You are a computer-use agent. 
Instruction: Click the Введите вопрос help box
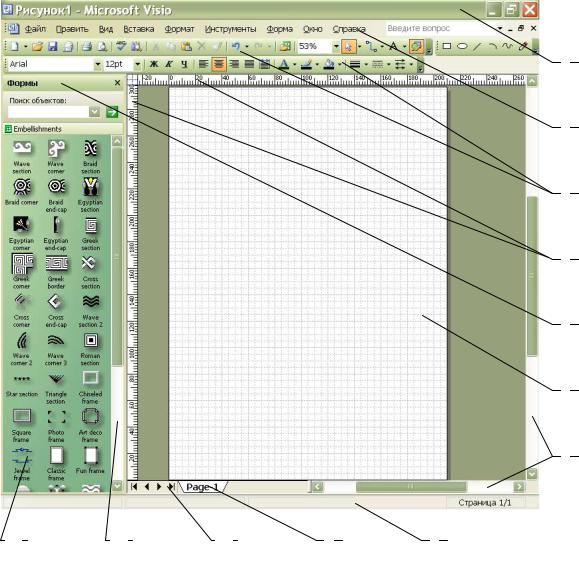coord(441,28)
